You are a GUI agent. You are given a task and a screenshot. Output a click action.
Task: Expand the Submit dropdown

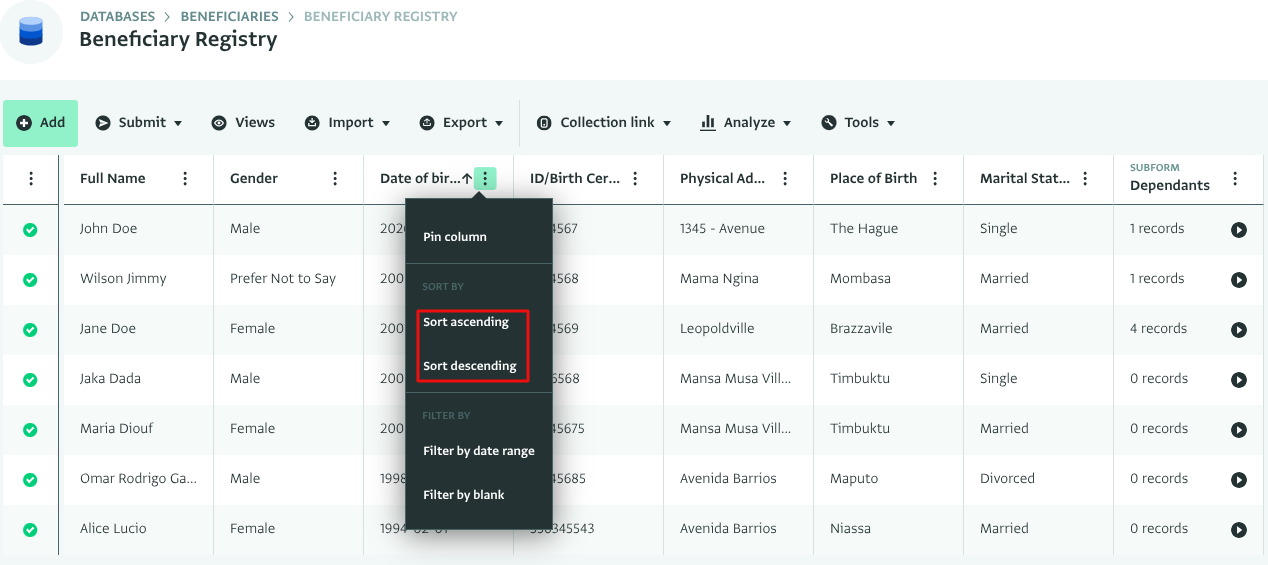139,123
